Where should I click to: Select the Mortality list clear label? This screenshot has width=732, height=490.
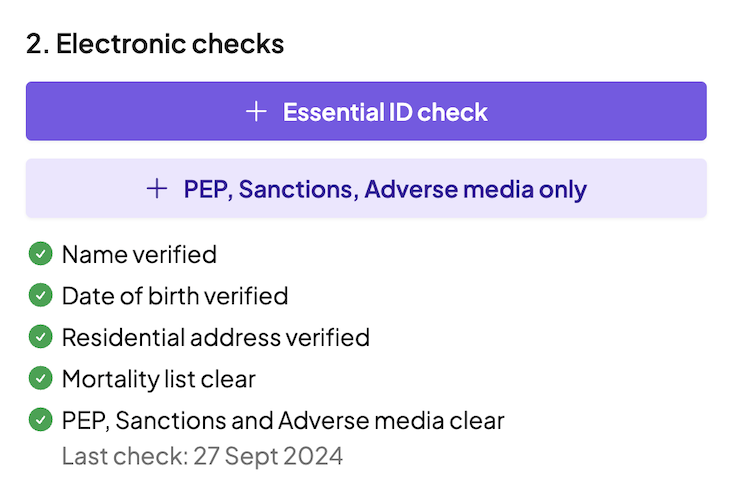point(159,379)
